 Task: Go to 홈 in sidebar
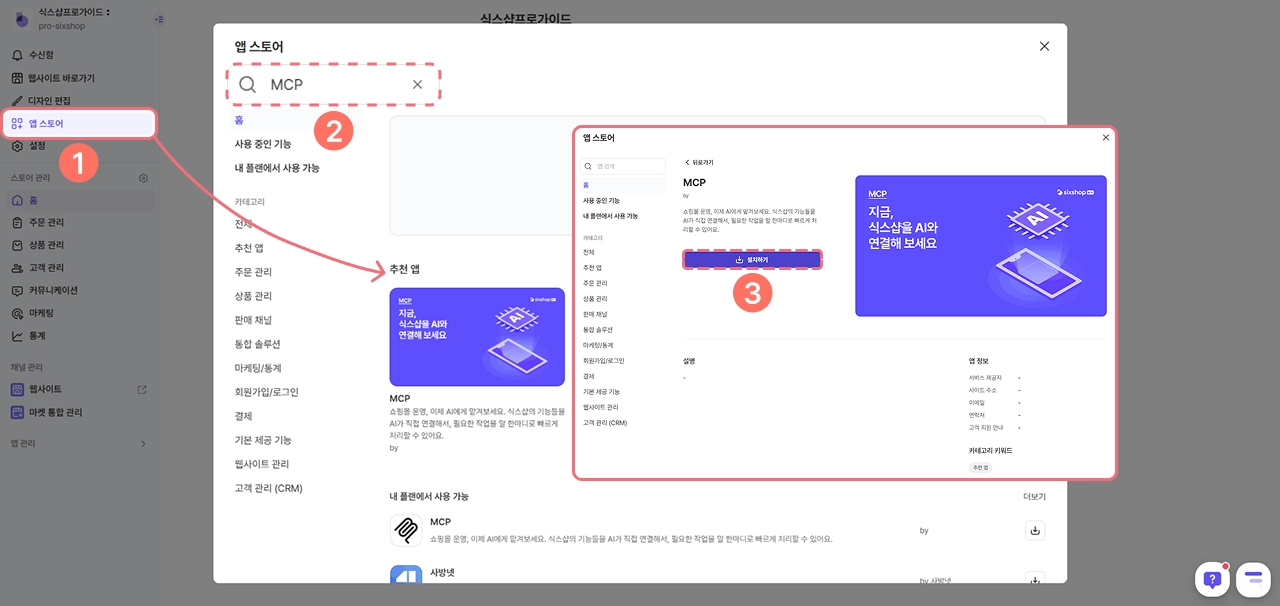point(78,200)
